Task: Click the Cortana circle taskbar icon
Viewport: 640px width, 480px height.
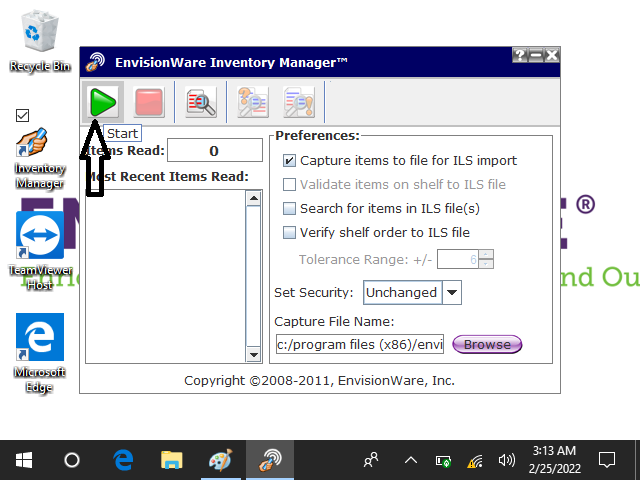Action: pos(72,460)
